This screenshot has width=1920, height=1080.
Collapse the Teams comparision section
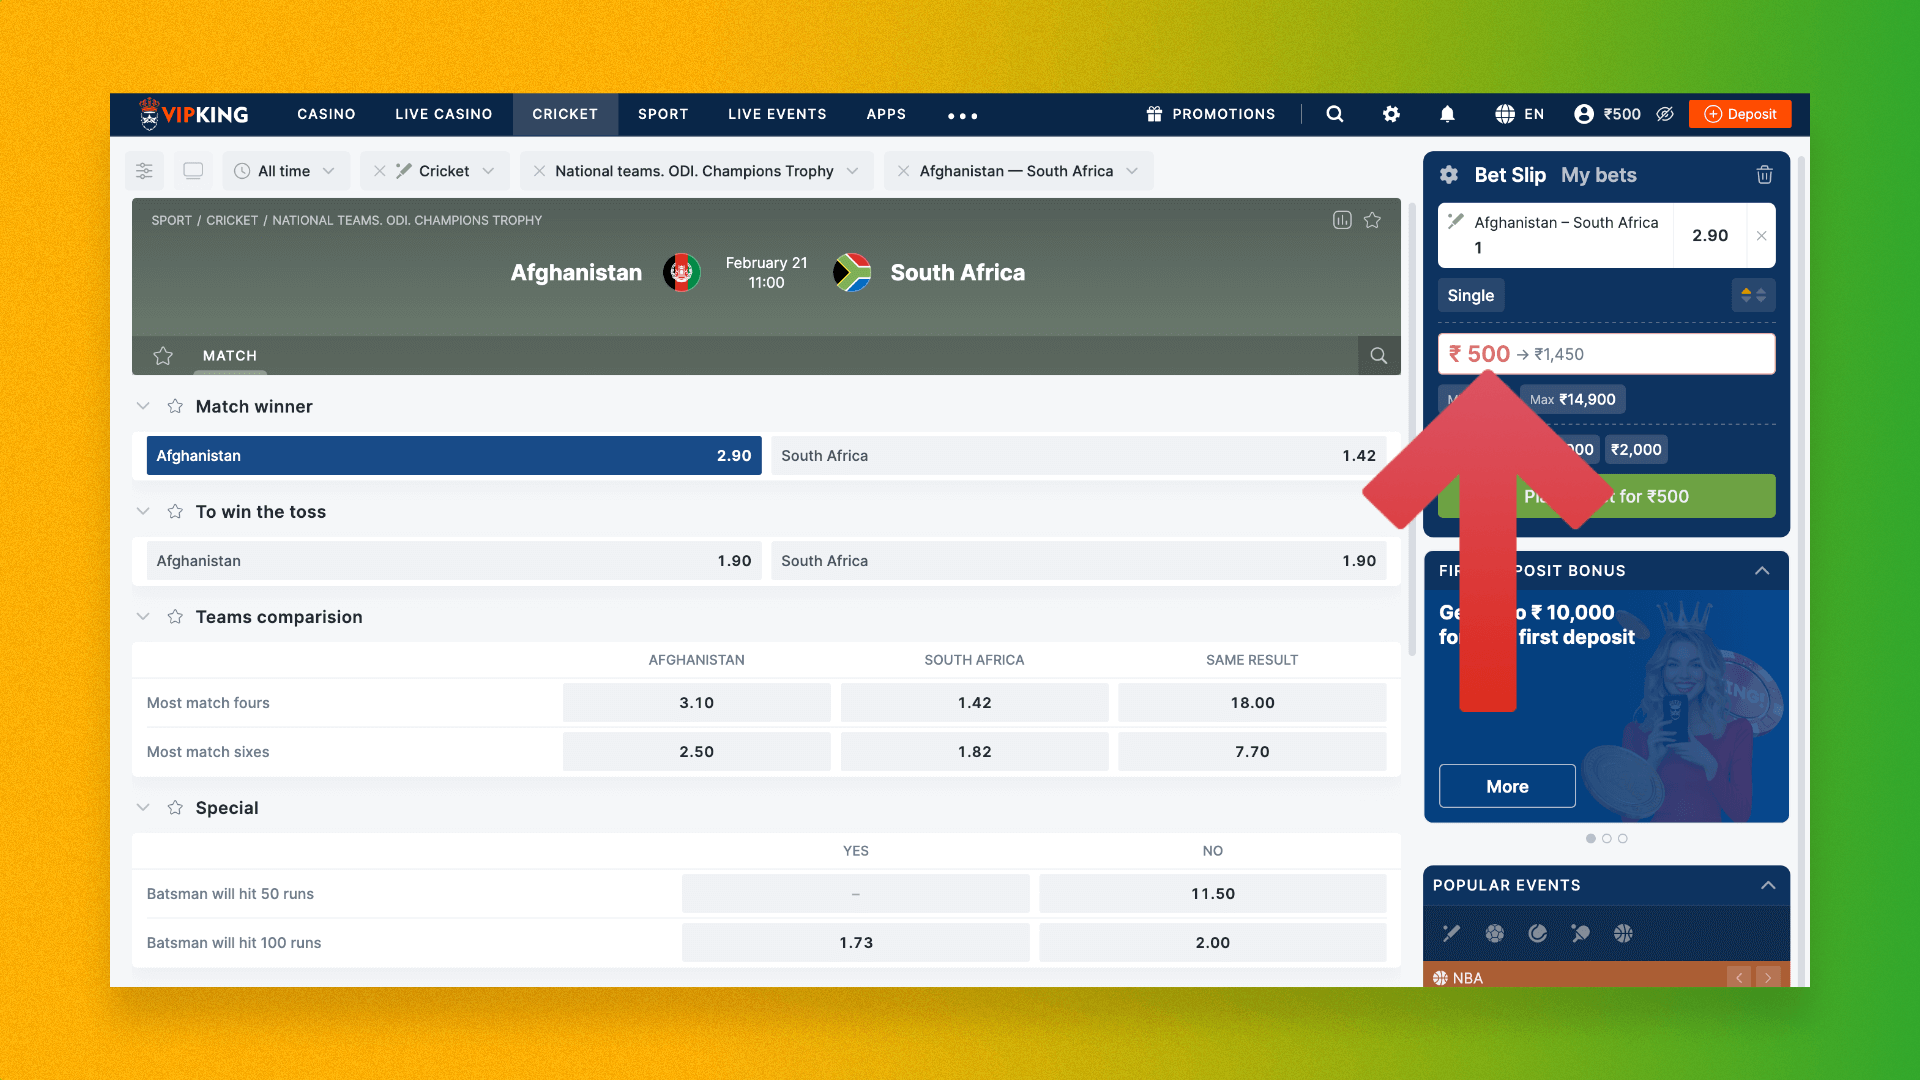coord(144,617)
